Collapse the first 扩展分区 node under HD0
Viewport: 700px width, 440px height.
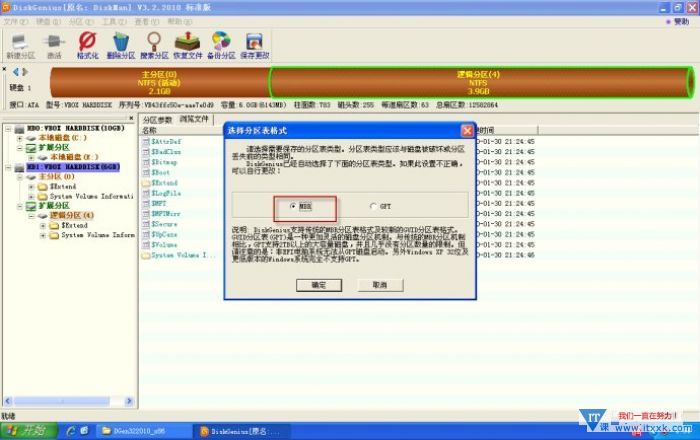coord(20,148)
